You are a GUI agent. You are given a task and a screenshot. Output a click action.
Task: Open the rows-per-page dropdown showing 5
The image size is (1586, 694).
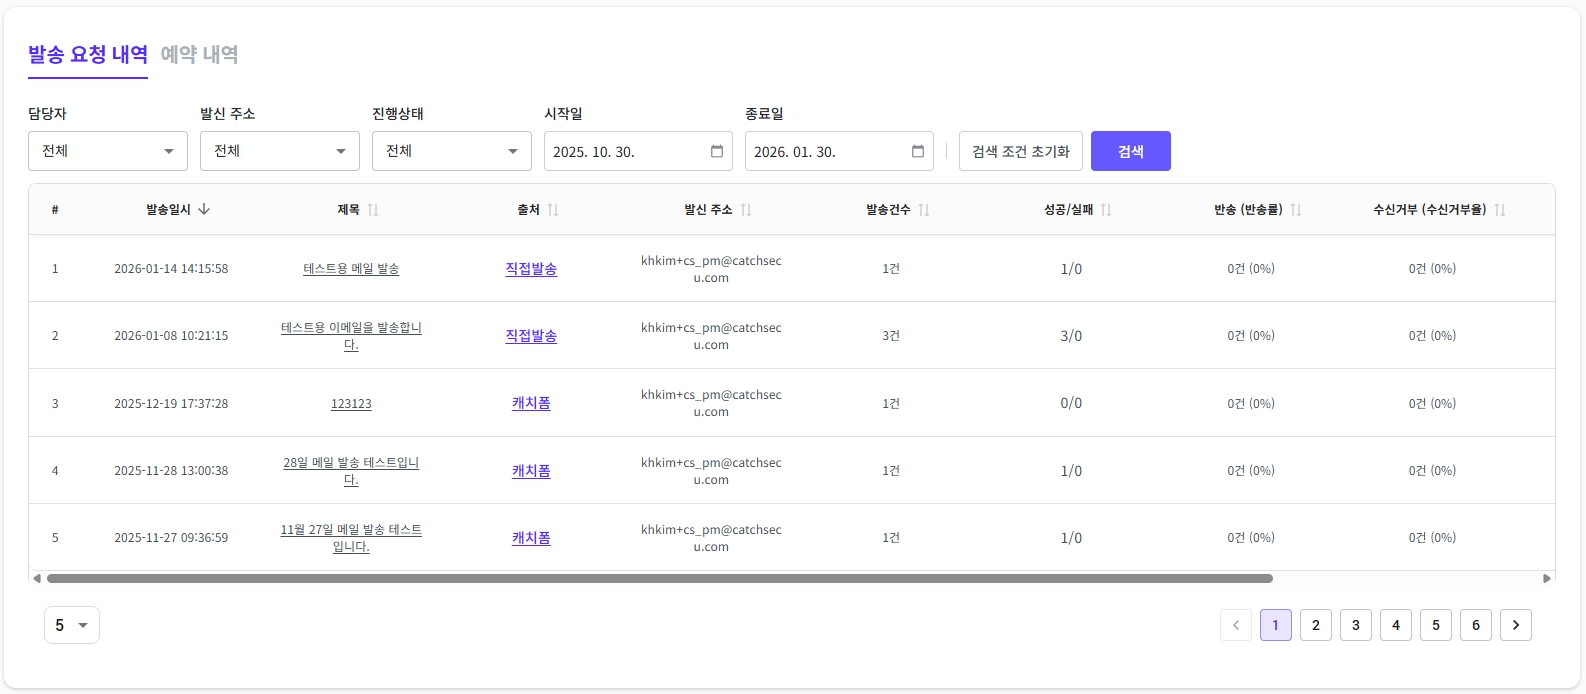point(72,625)
